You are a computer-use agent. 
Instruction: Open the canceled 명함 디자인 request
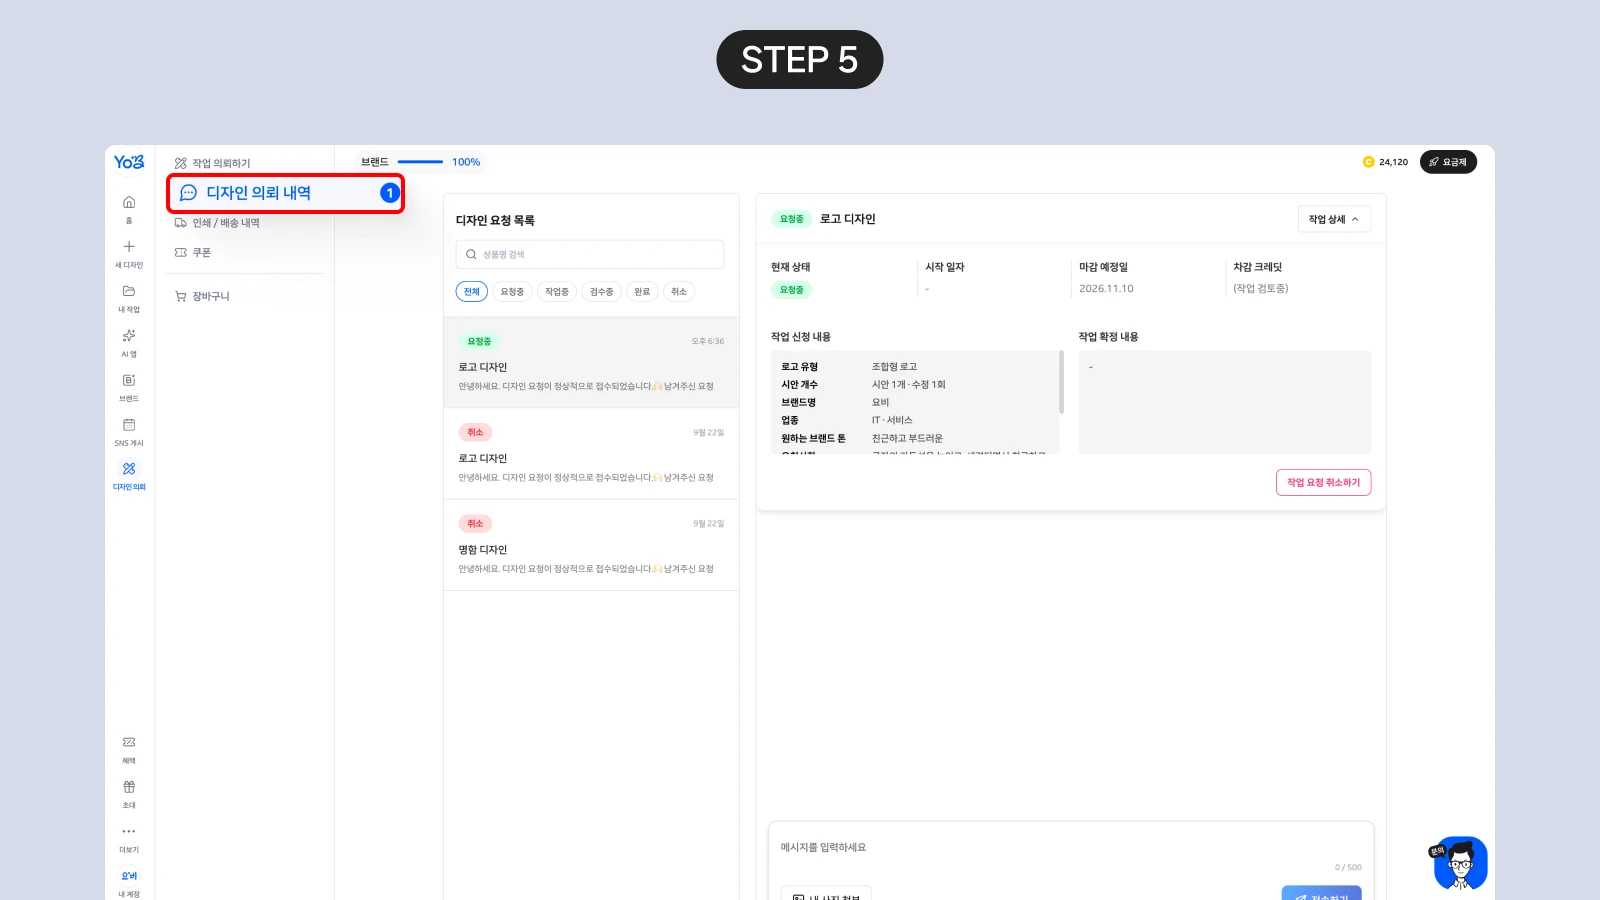(x=591, y=545)
